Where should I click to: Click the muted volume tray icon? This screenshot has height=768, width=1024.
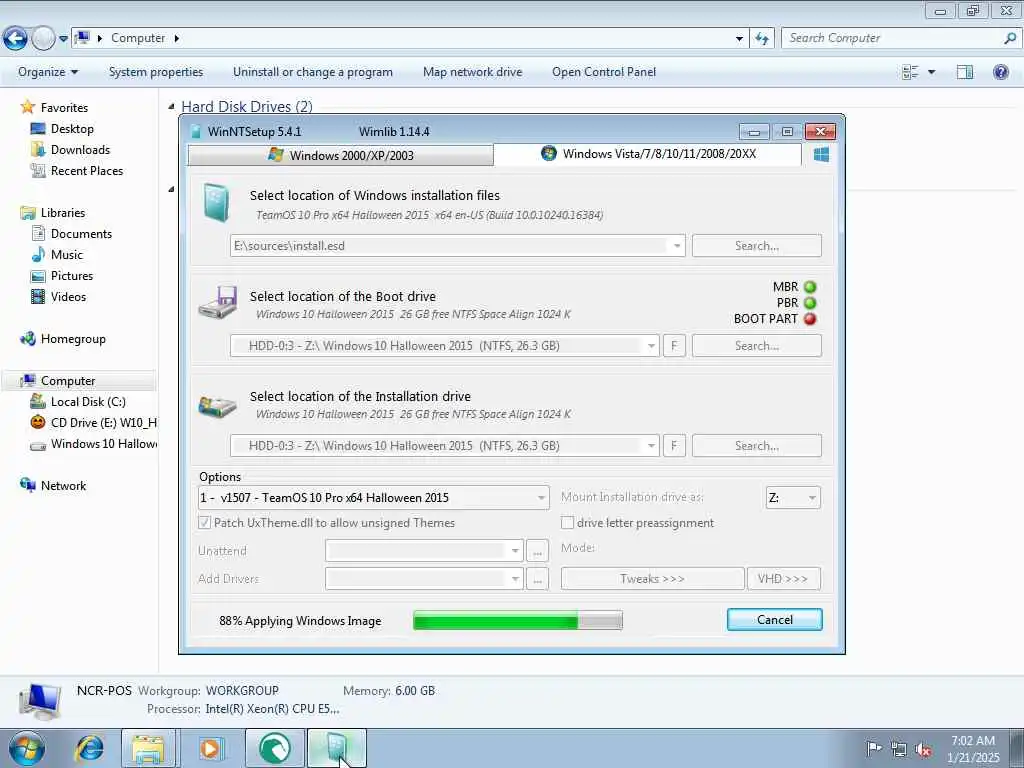coord(923,749)
